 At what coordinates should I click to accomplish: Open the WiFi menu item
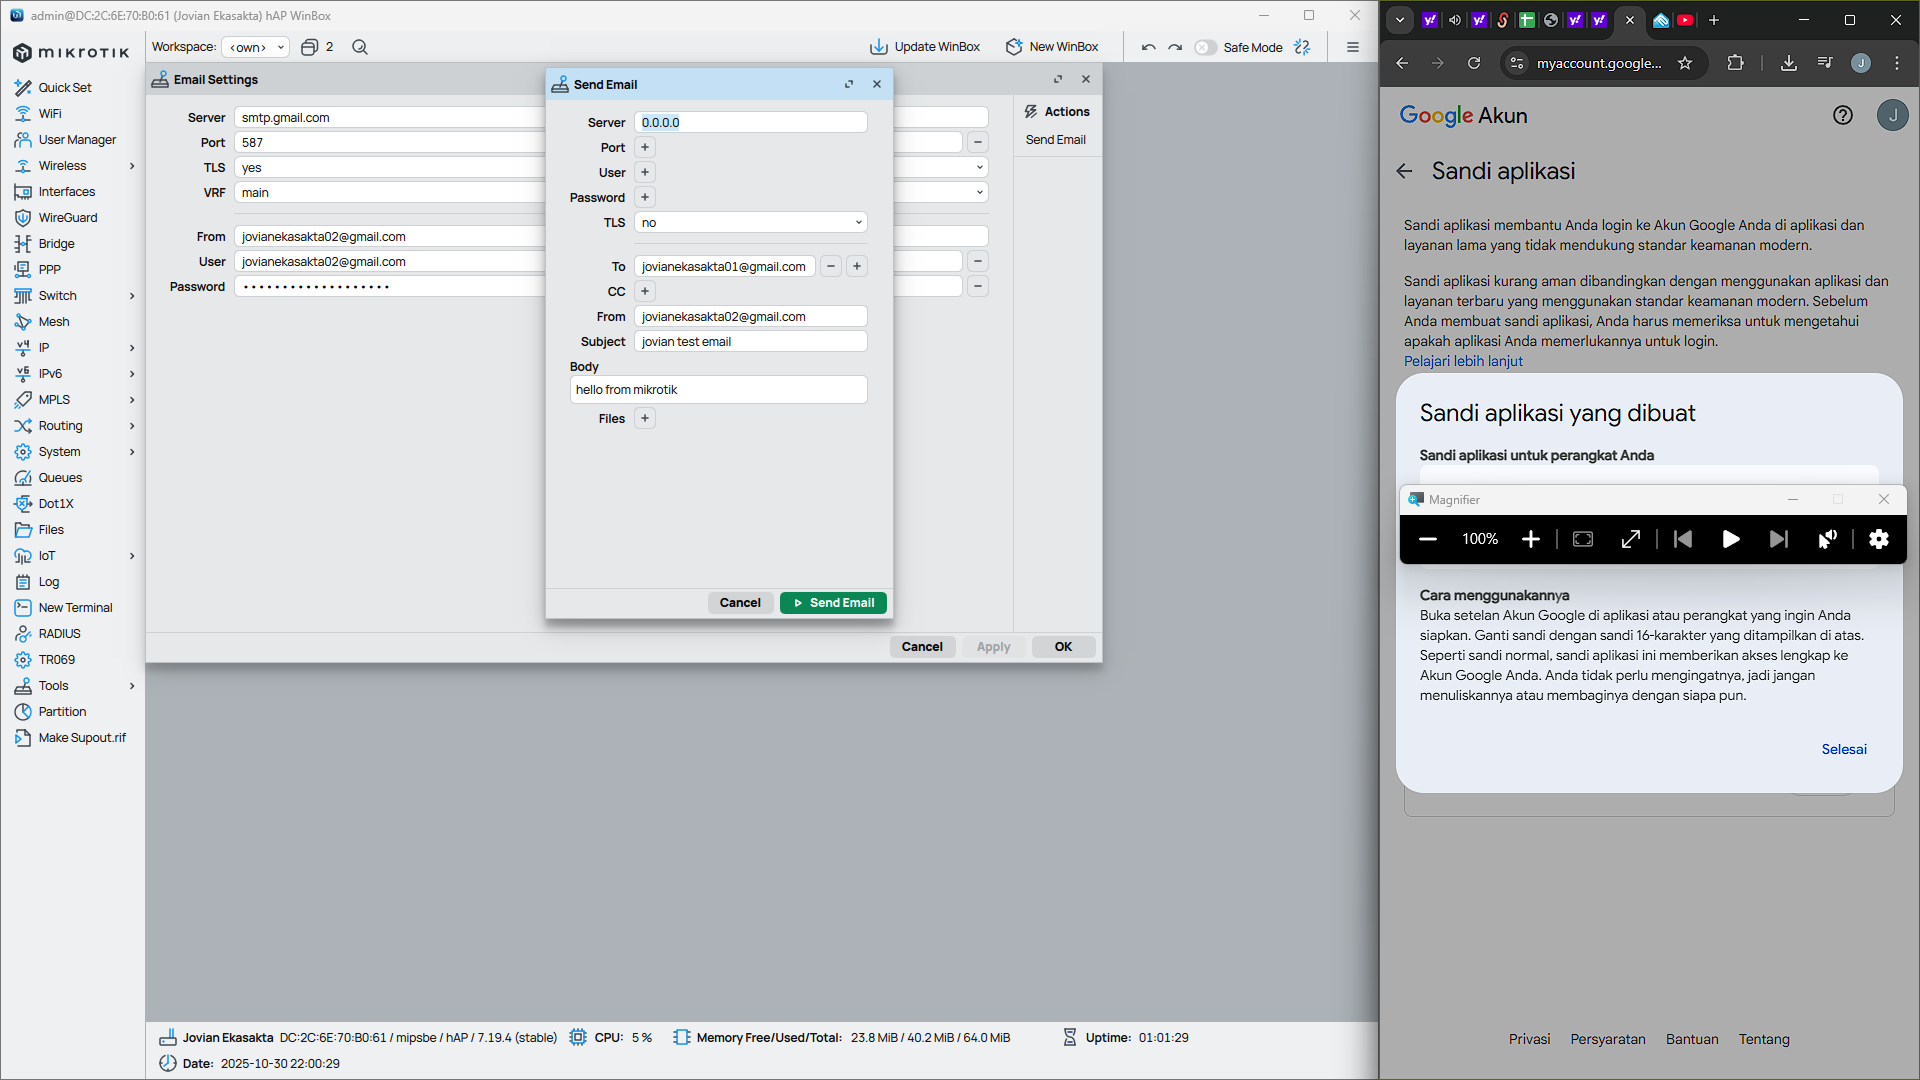[x=50, y=114]
